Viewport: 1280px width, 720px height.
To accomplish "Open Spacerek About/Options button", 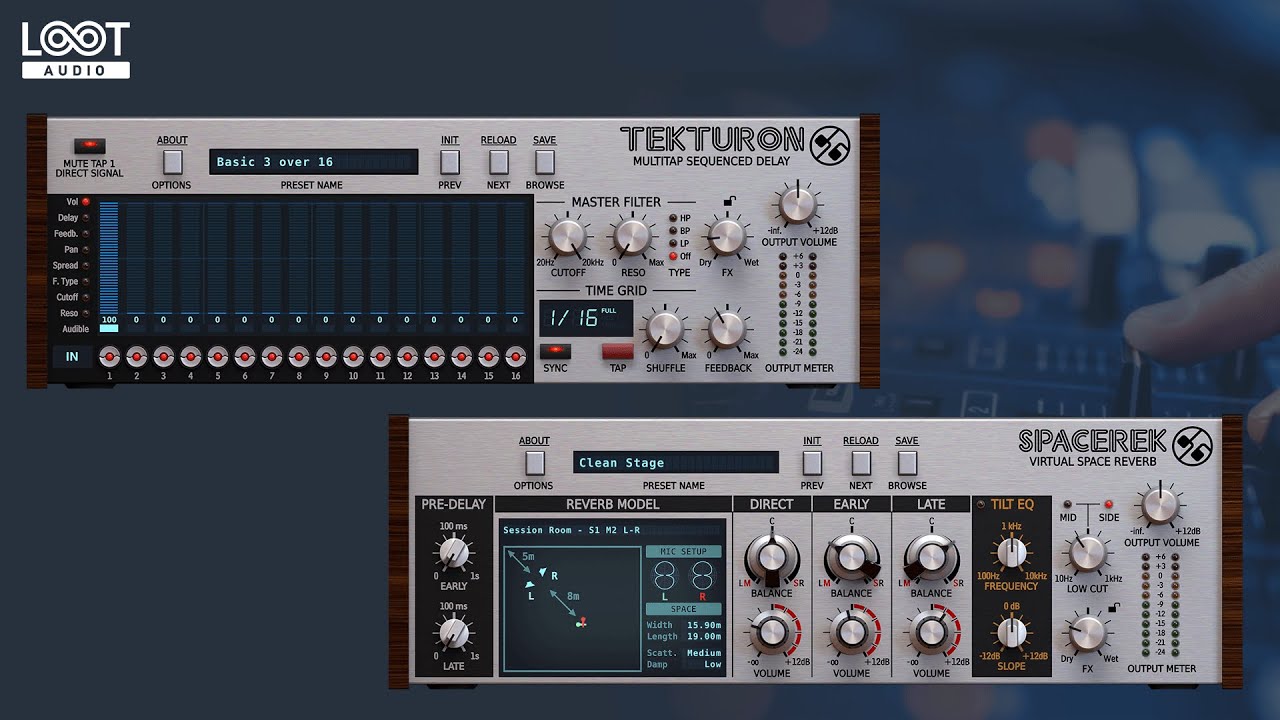I will [534, 462].
